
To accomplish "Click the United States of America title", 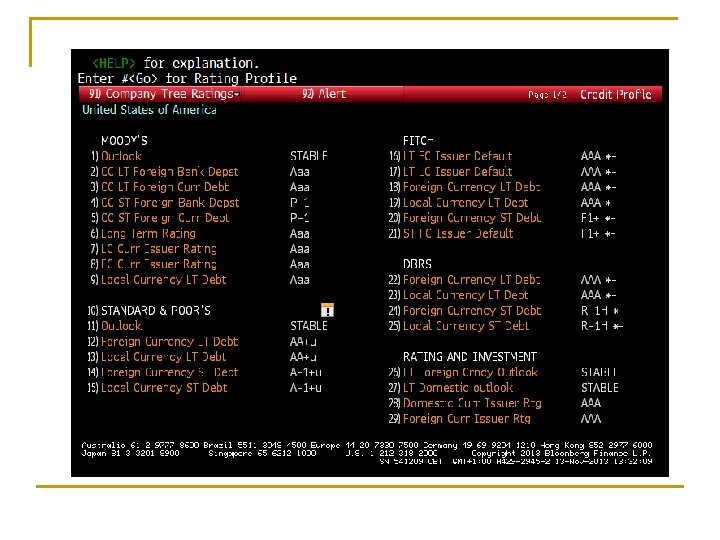I will coord(149,110).
